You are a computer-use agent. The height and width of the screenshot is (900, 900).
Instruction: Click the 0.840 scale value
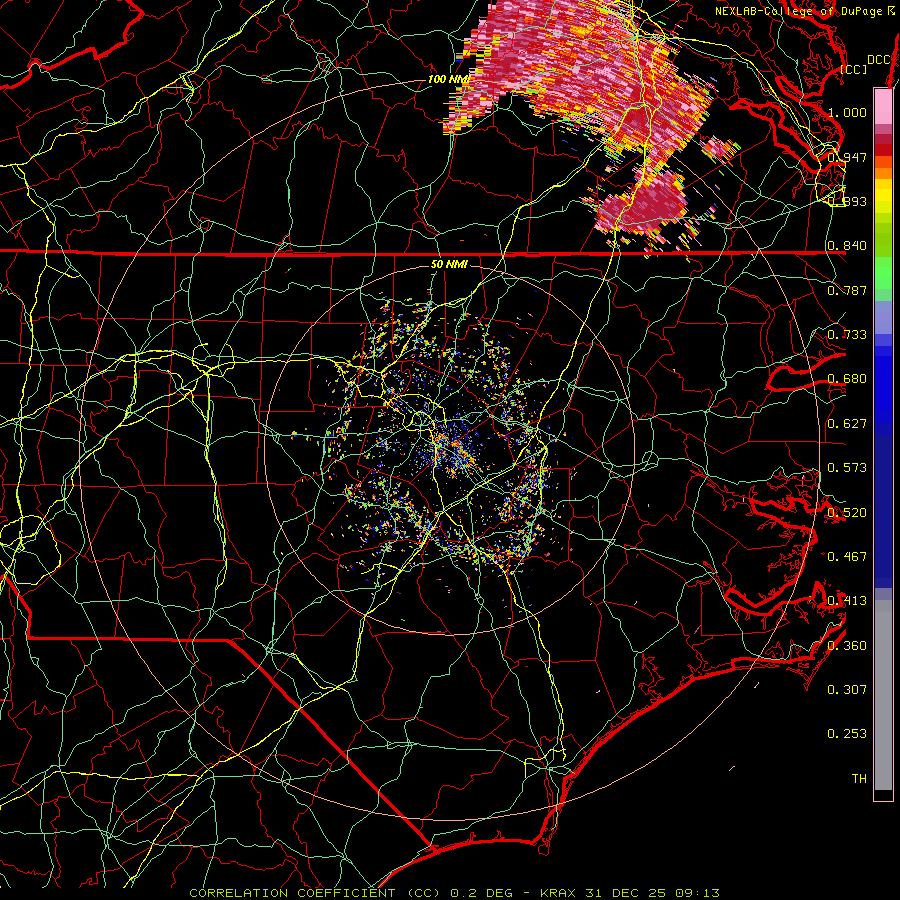coord(847,246)
